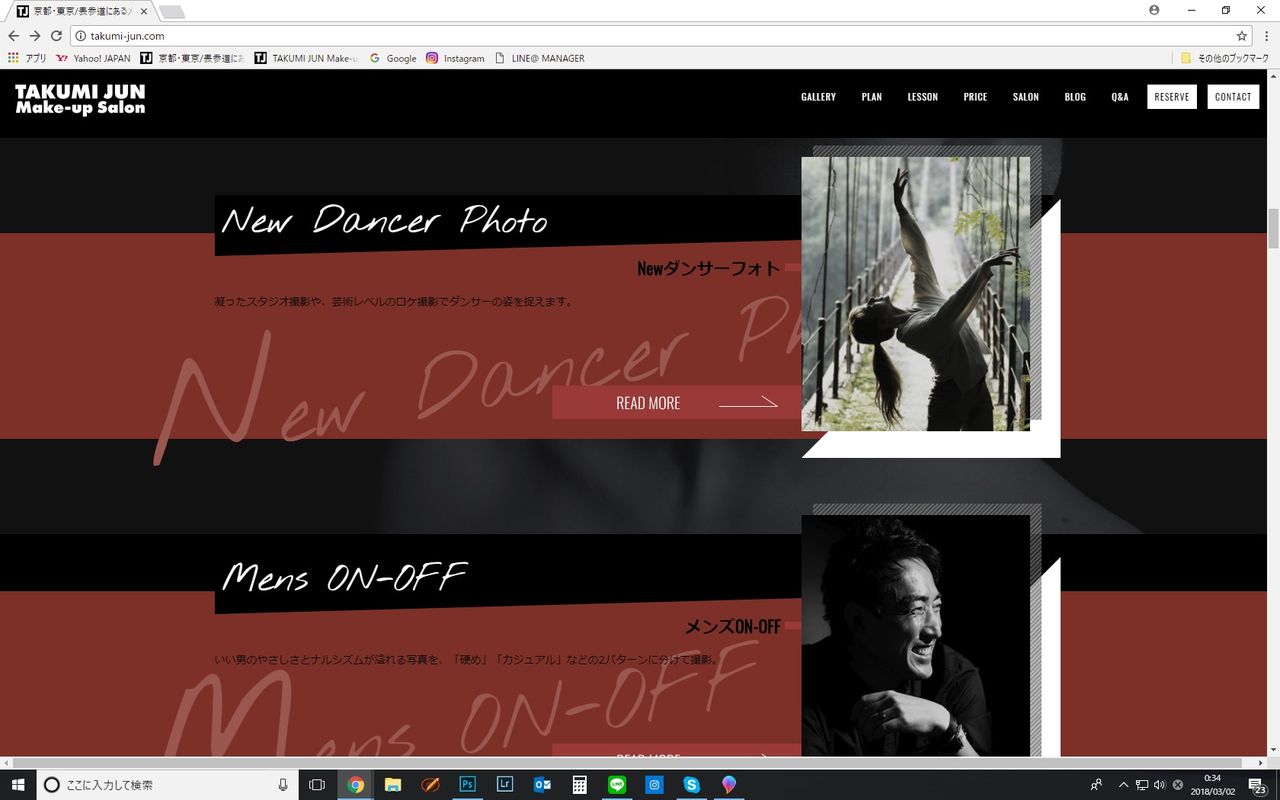
Task: Go back with the browser back arrow
Action: [x=14, y=36]
